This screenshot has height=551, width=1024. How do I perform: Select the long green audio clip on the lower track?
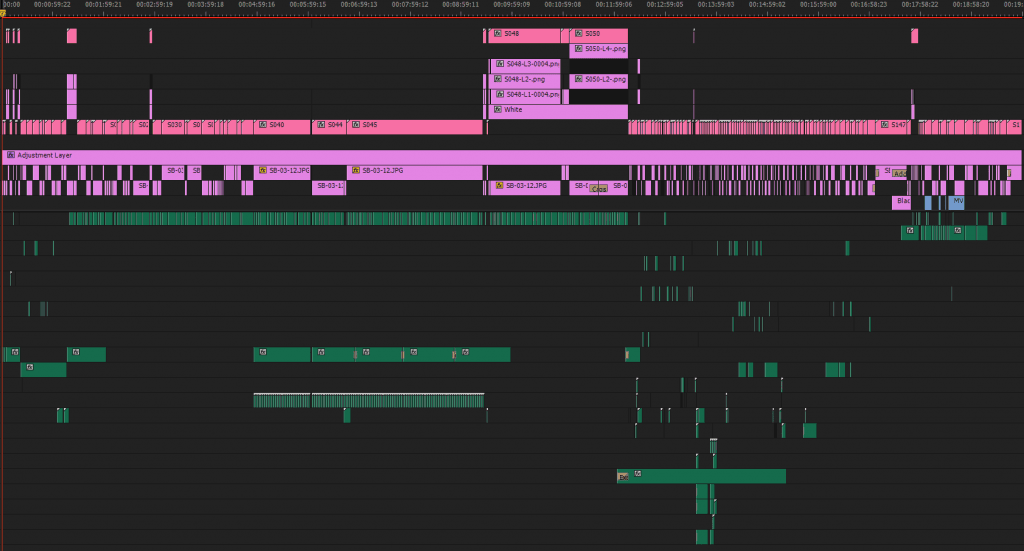tap(710, 476)
